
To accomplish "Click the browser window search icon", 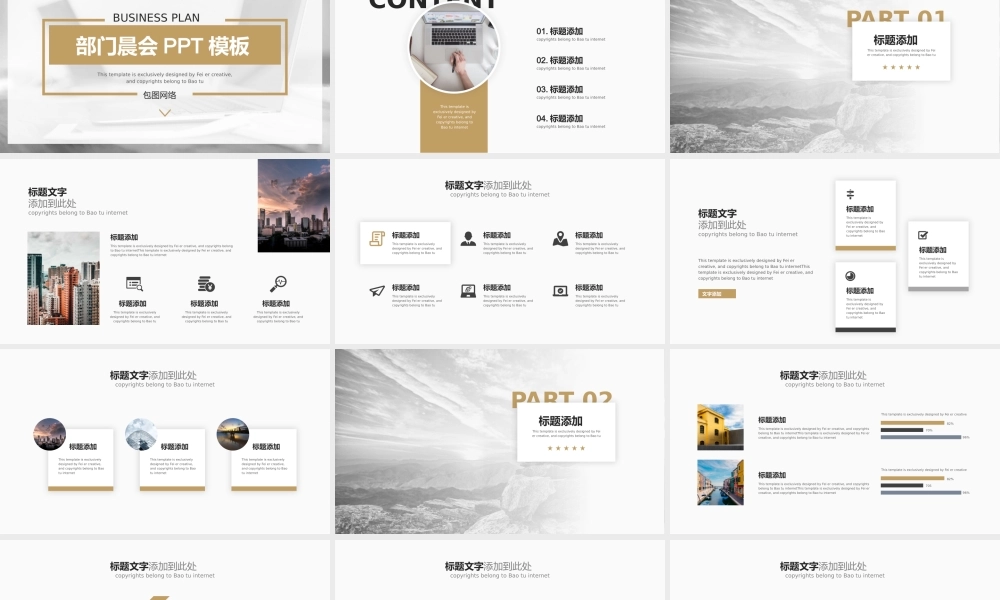I will point(134,284).
